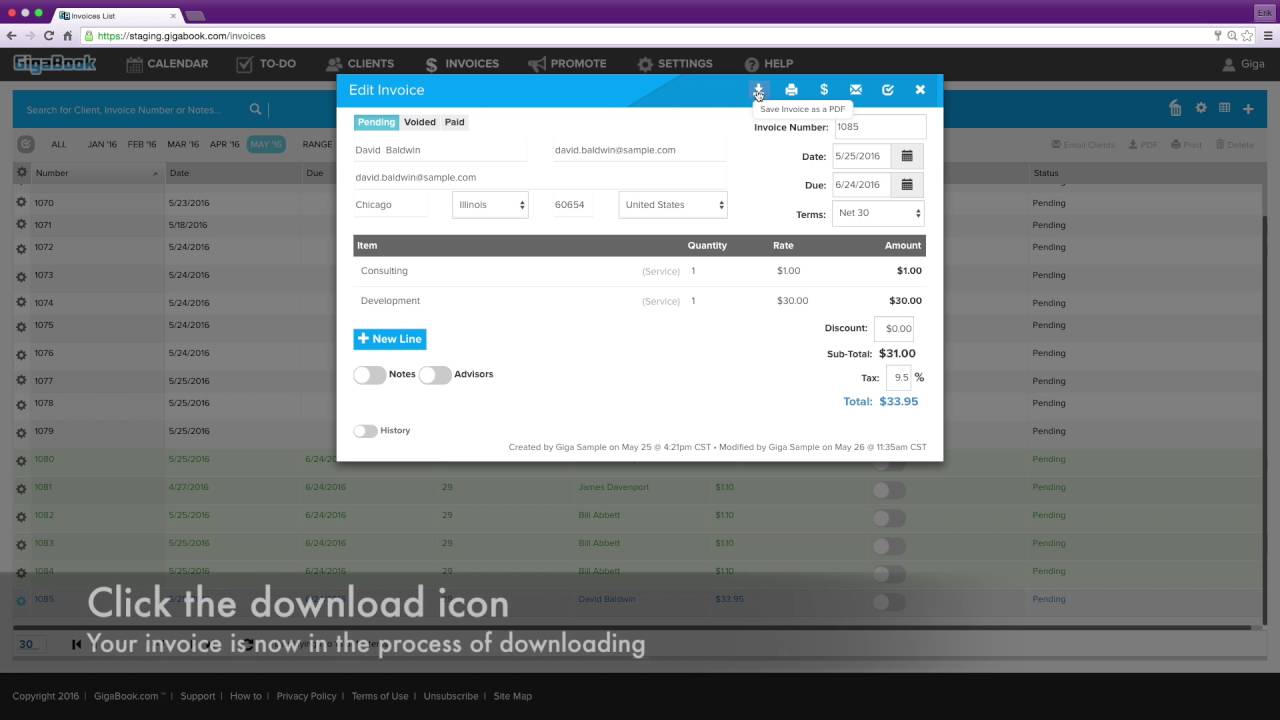Toggle the History switch
Viewport: 1280px width, 720px height.
coord(365,431)
